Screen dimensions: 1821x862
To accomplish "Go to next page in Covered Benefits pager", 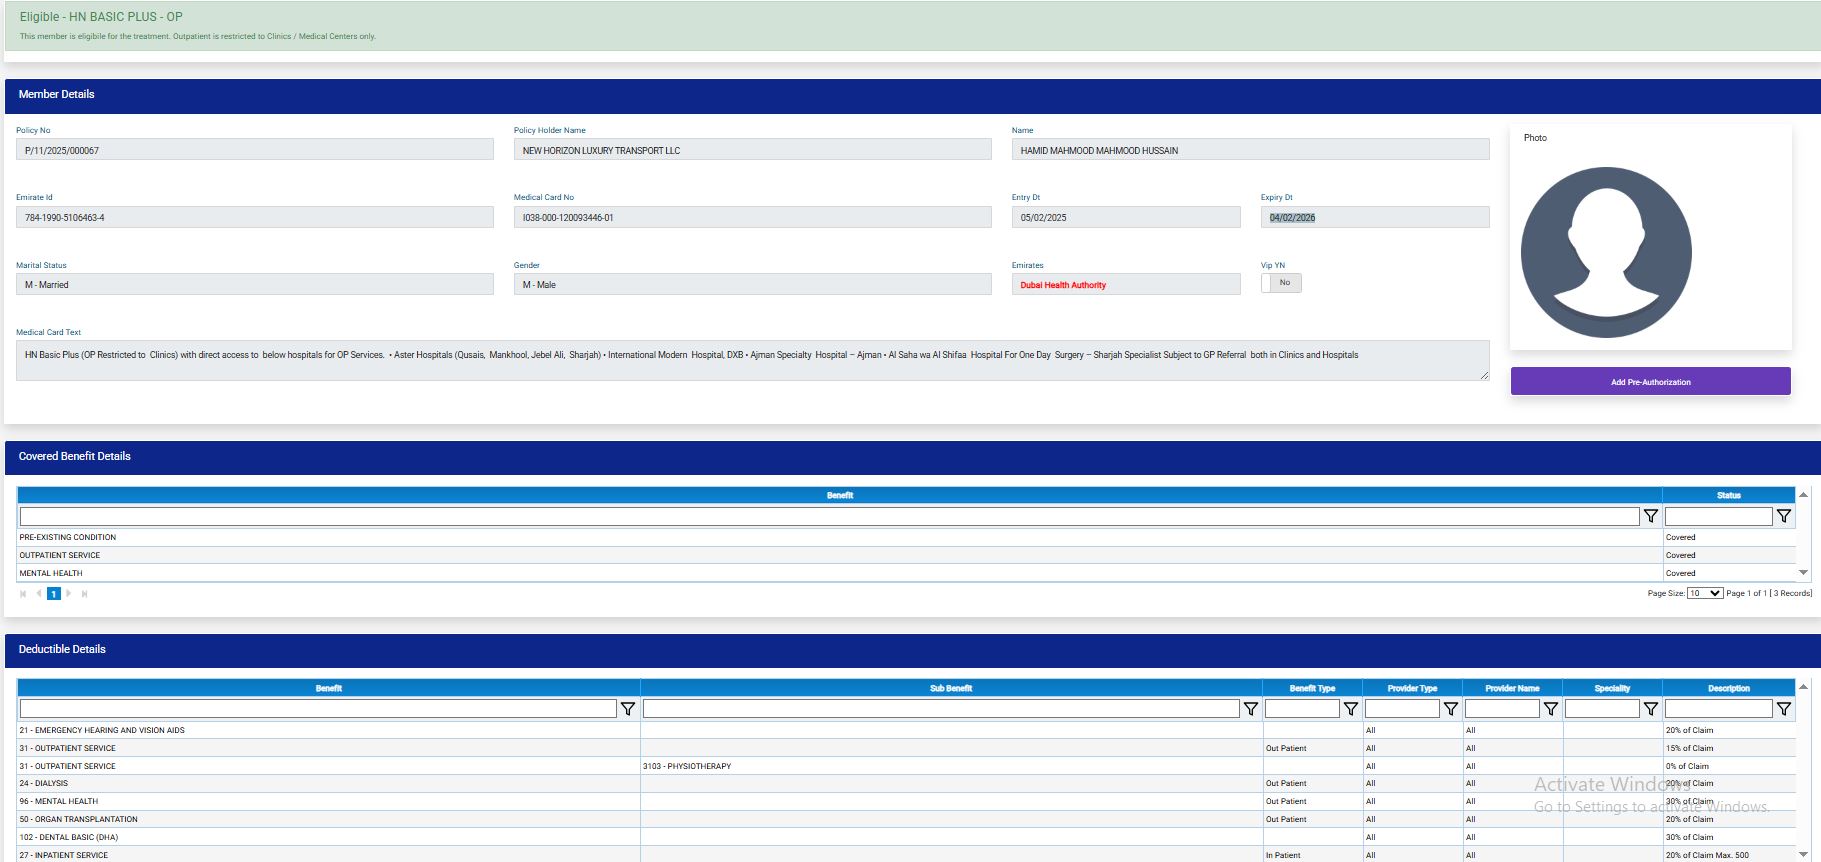I will [69, 594].
